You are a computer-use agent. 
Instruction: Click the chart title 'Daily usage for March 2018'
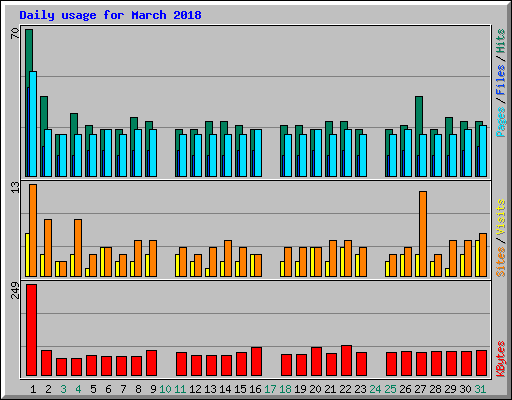(110, 15)
